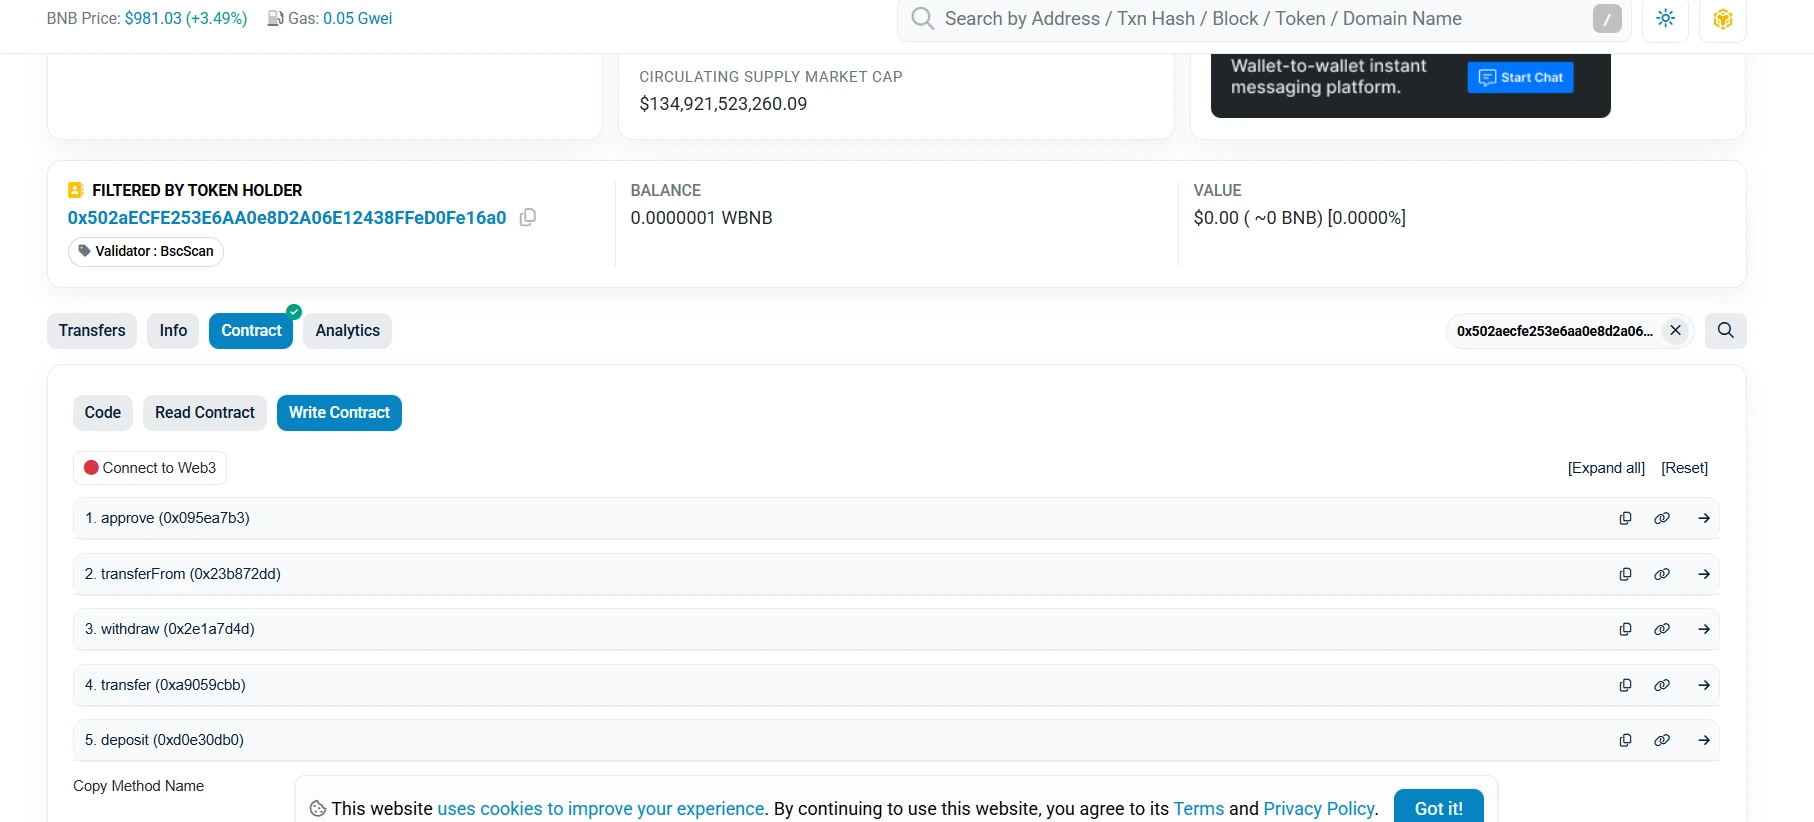
Task: Expand row 3. withdraw (0x2e1a7d4d)
Action: [x=896, y=629]
